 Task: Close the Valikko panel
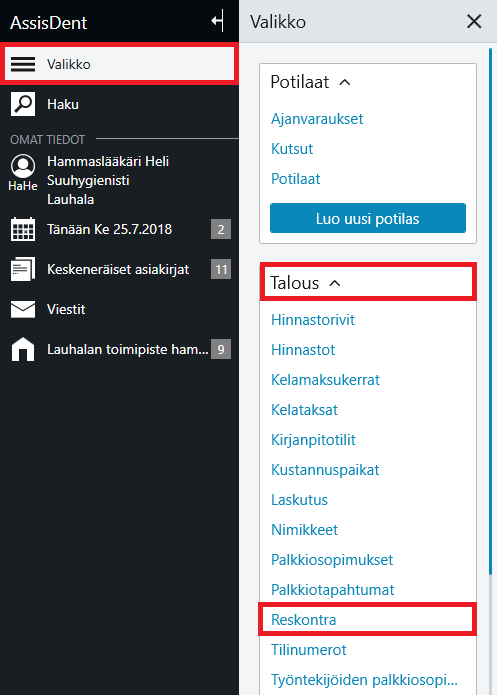click(474, 21)
